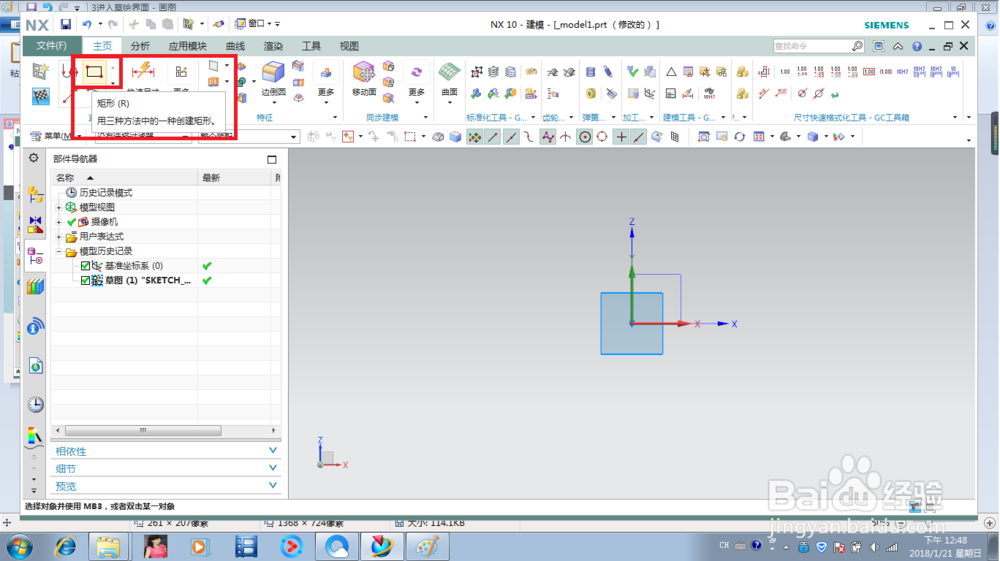Open the Assembly Navigator sidebar tab
Screen dimensions: 1000x561
click(x=36, y=194)
